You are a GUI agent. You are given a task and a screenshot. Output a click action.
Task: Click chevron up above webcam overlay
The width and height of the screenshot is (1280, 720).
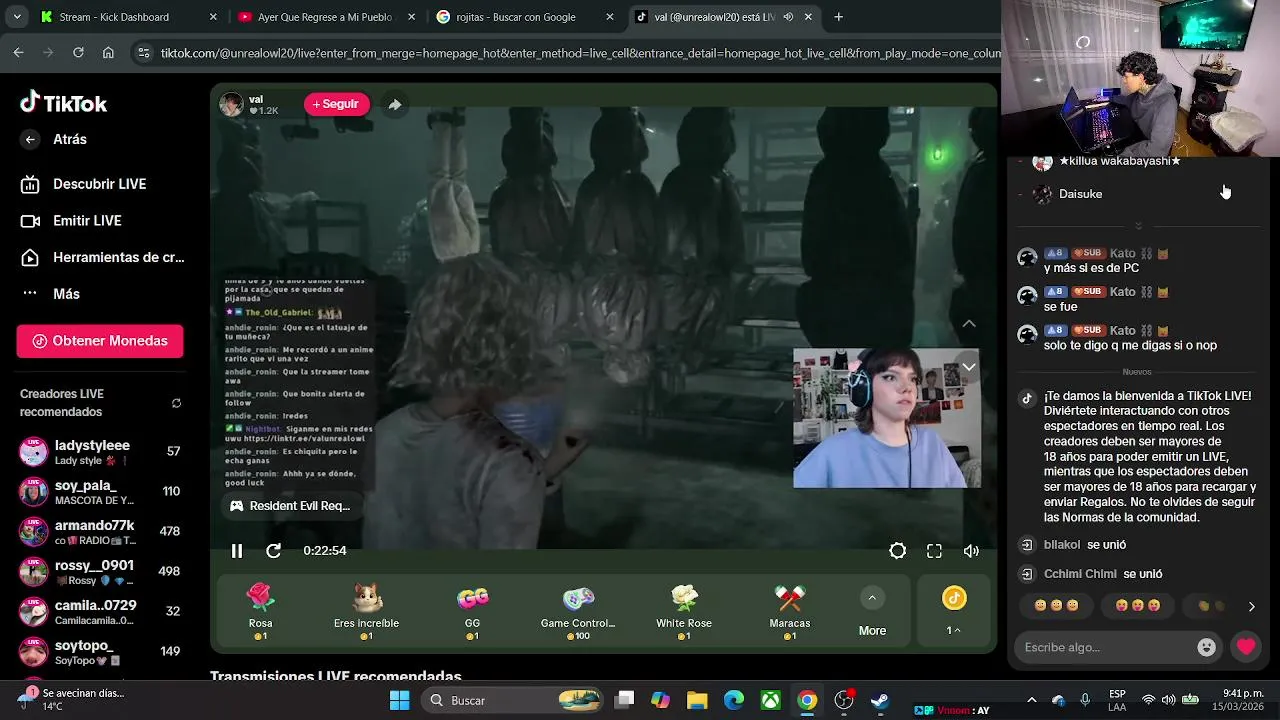tap(968, 324)
